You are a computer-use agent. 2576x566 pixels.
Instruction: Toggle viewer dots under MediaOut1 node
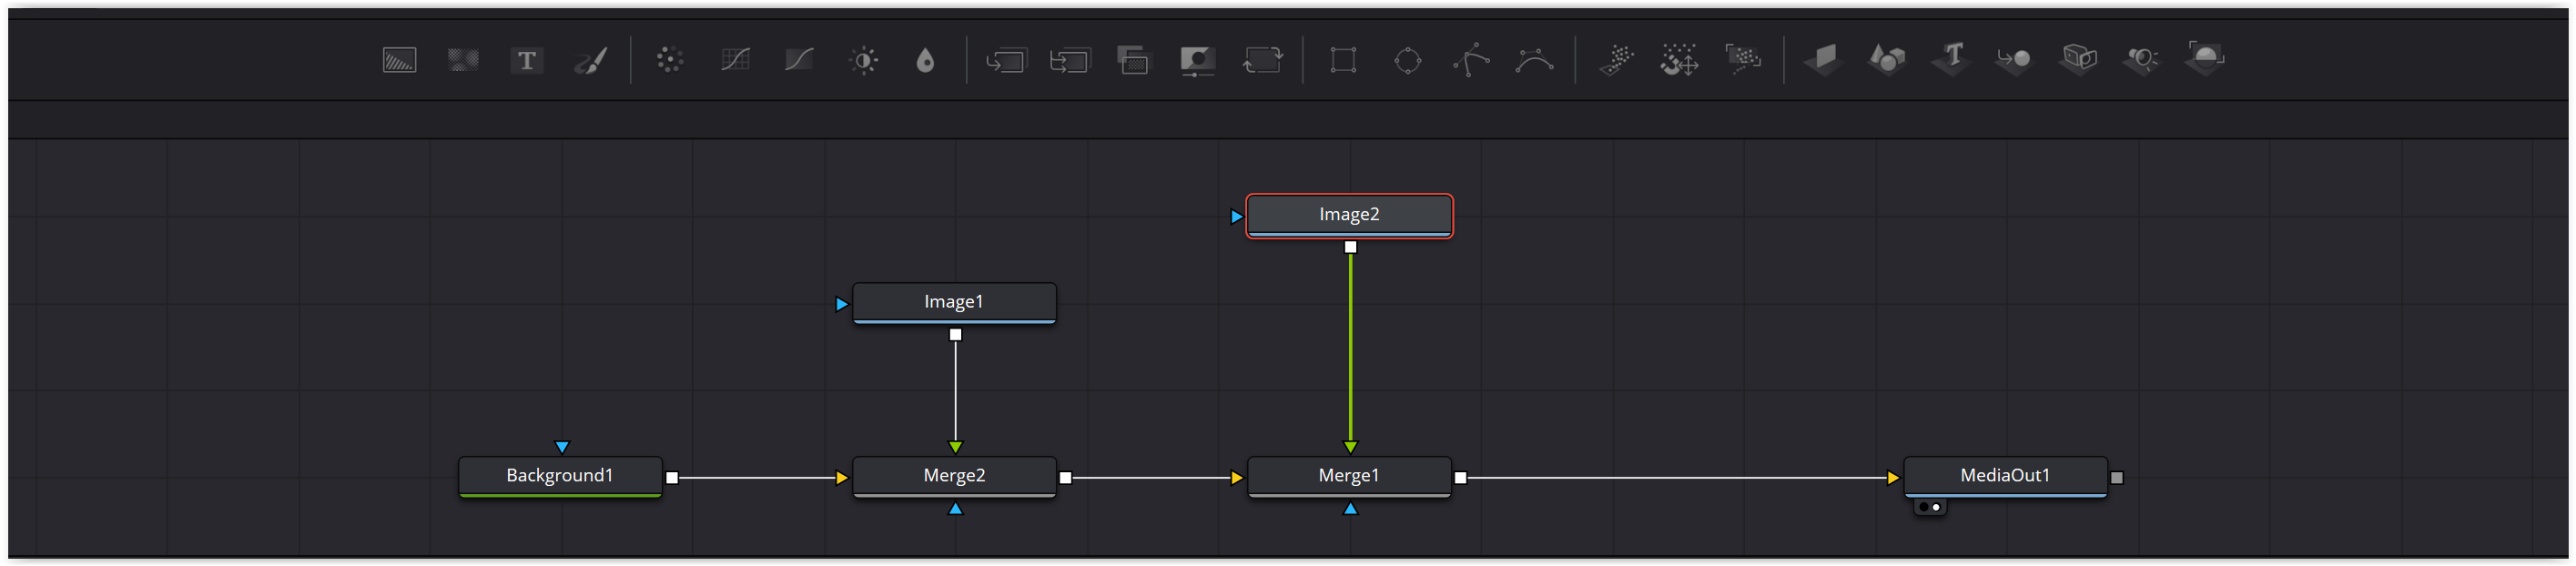point(1929,507)
